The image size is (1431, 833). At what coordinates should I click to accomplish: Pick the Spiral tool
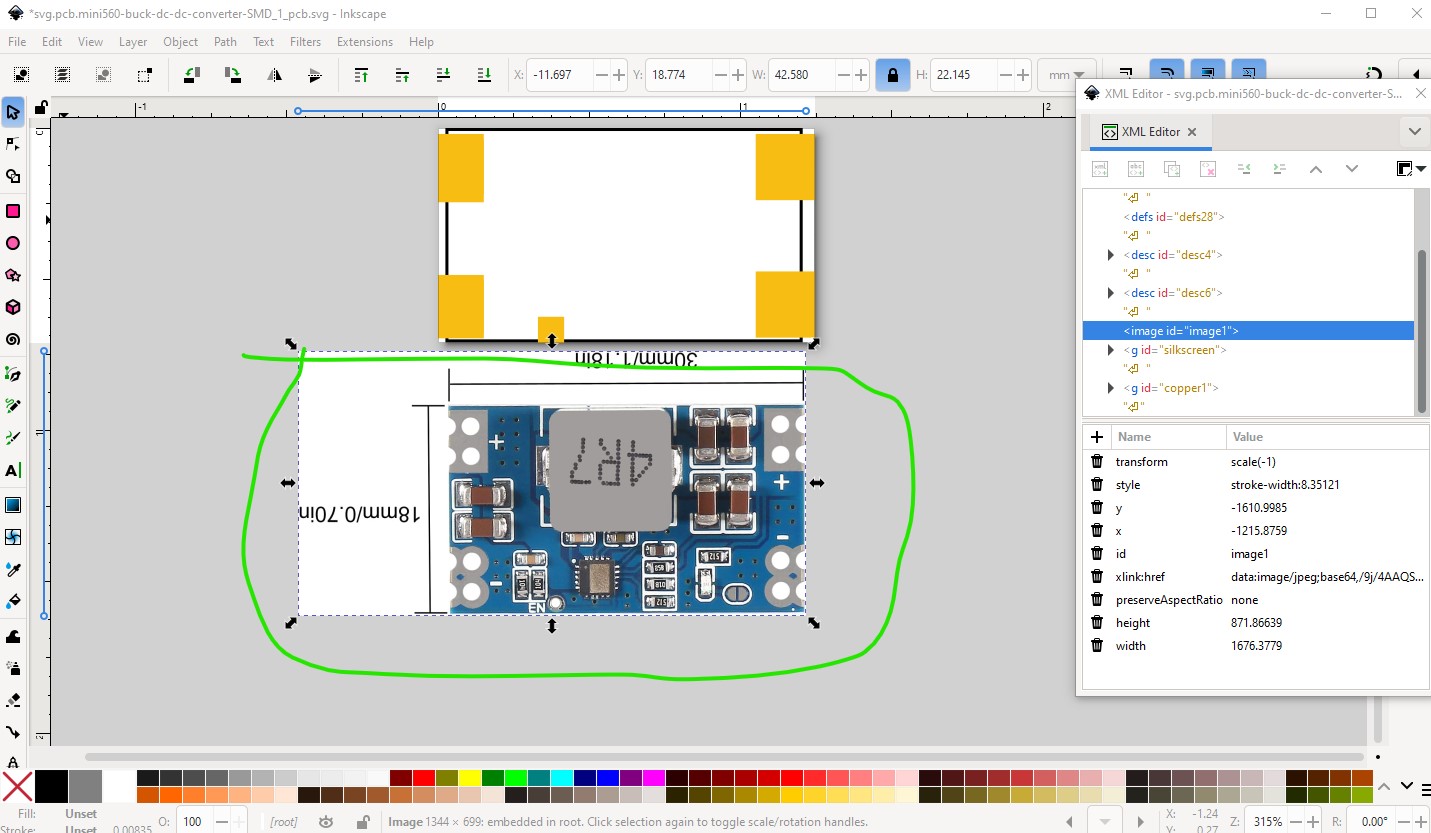pyautogui.click(x=13, y=340)
